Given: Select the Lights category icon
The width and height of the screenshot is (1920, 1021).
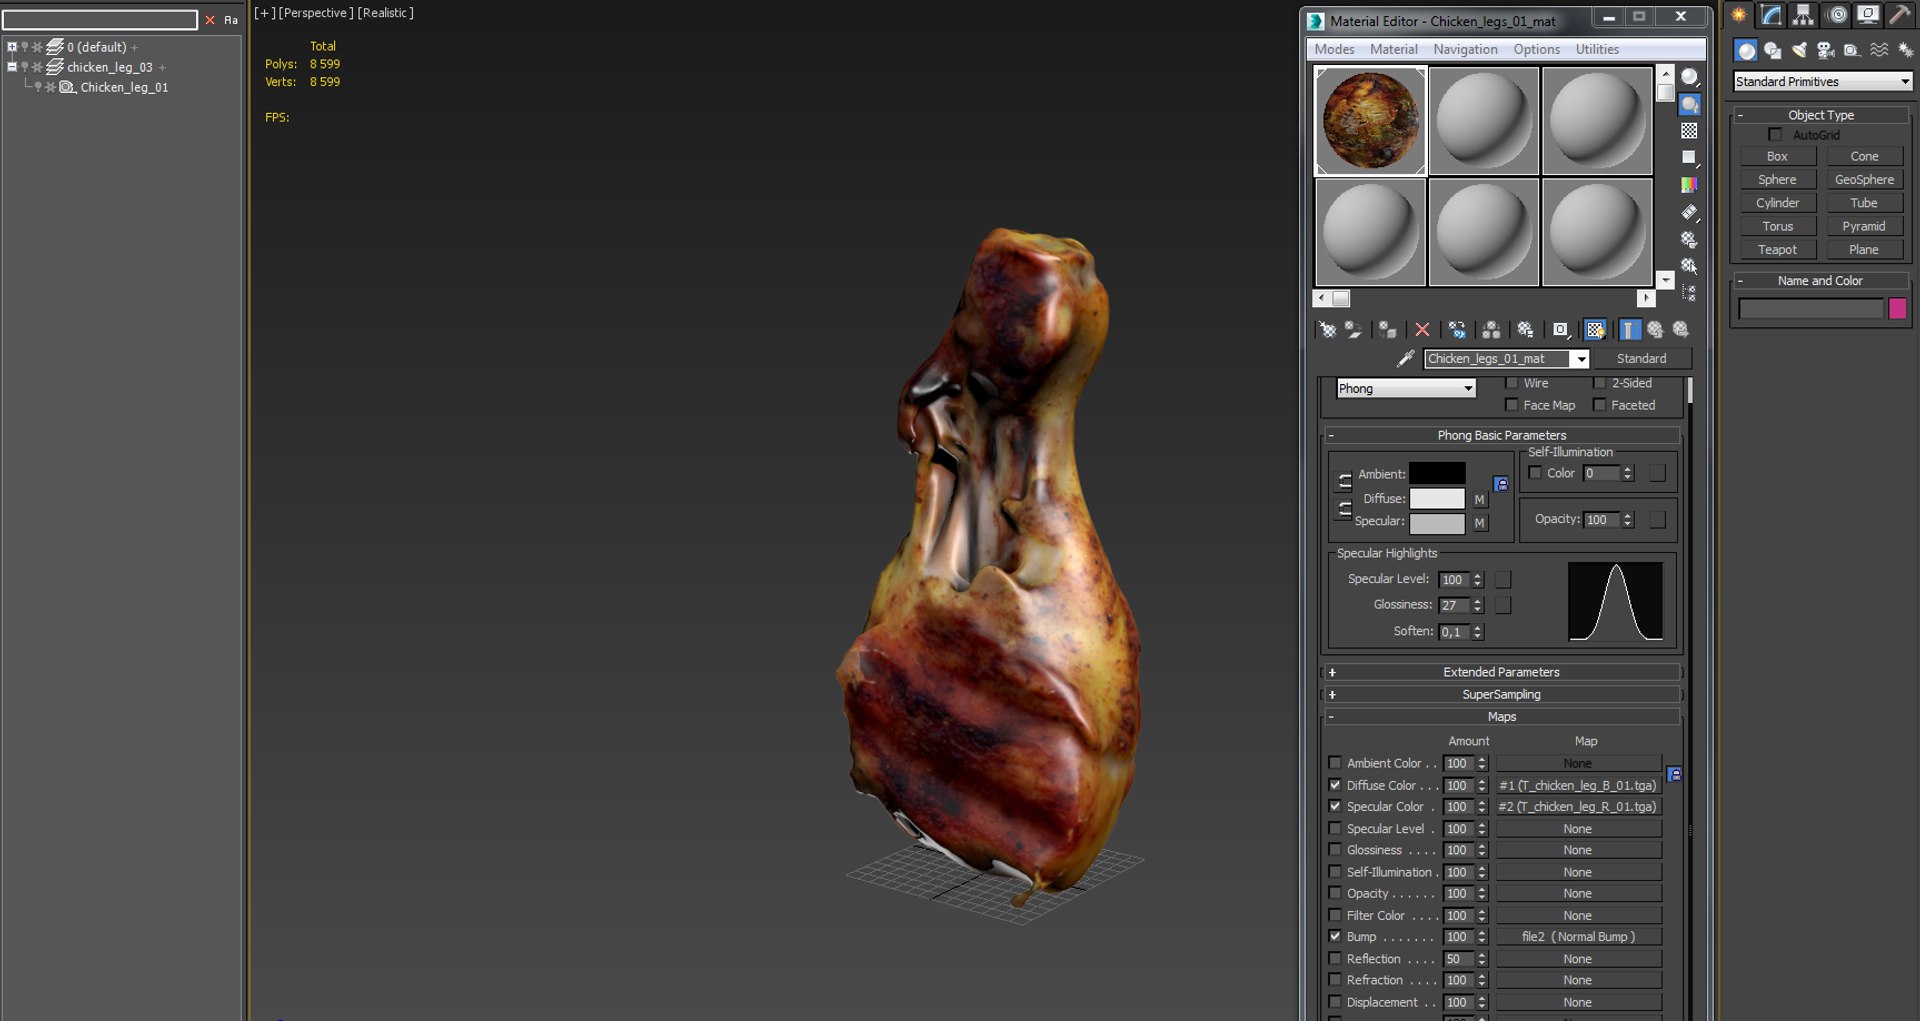Looking at the screenshot, I should click(1799, 50).
